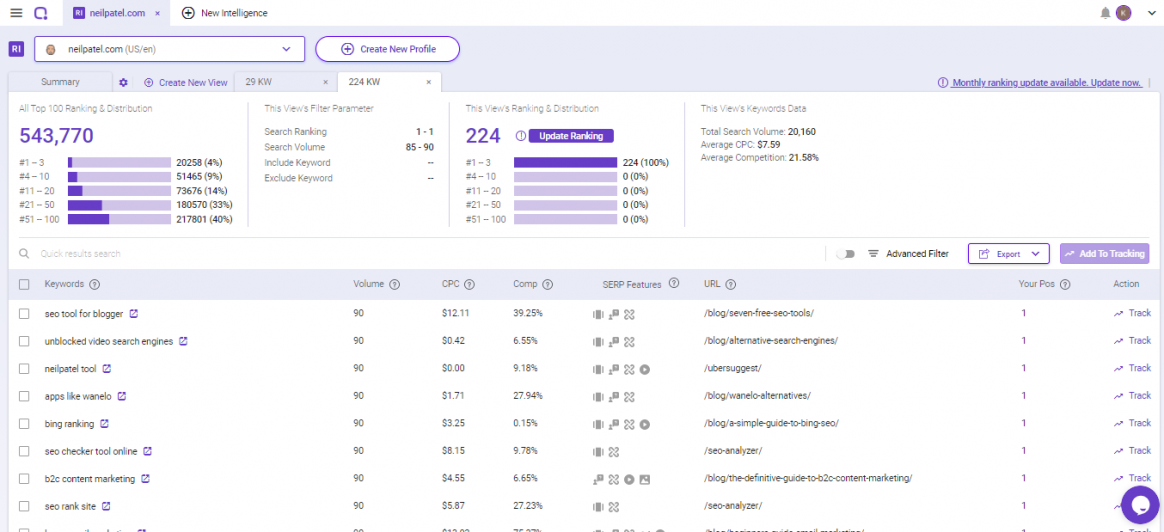Image resolution: width=1164 pixels, height=532 pixels.
Task: Click help icon beside SERP Features header
Action: coord(674,283)
